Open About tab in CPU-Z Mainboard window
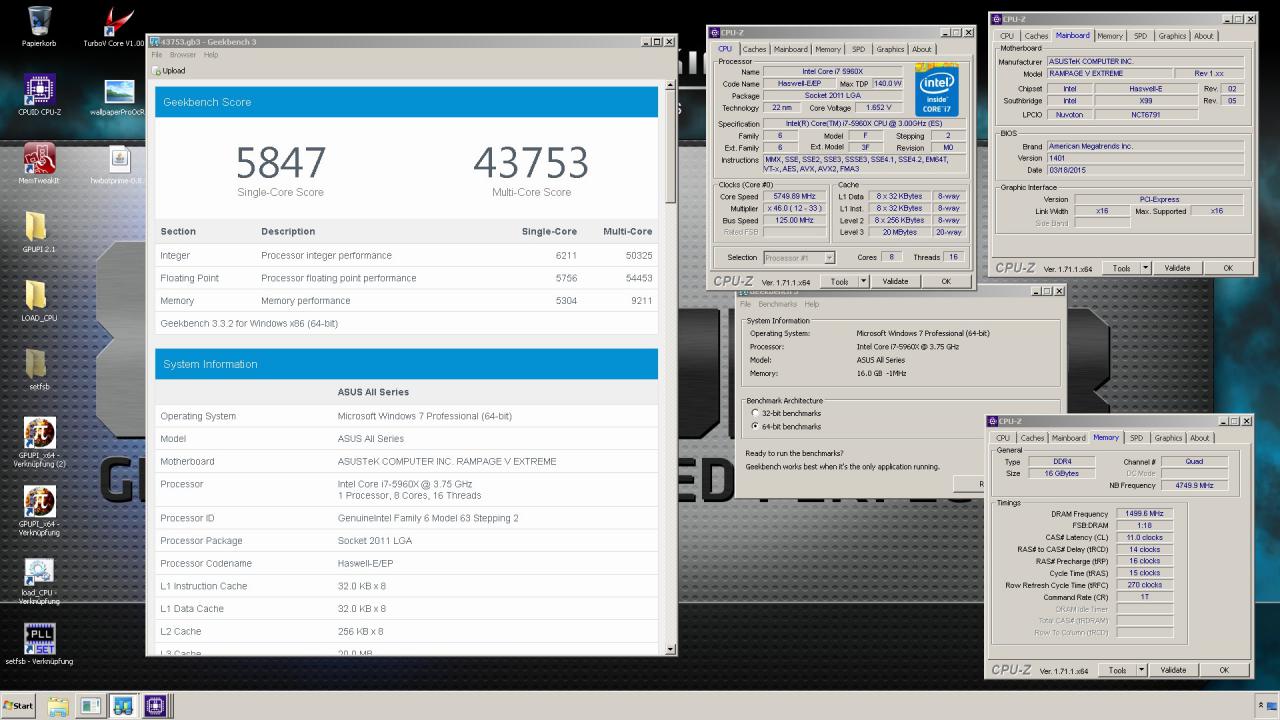This screenshot has height=720, width=1280. point(1204,36)
